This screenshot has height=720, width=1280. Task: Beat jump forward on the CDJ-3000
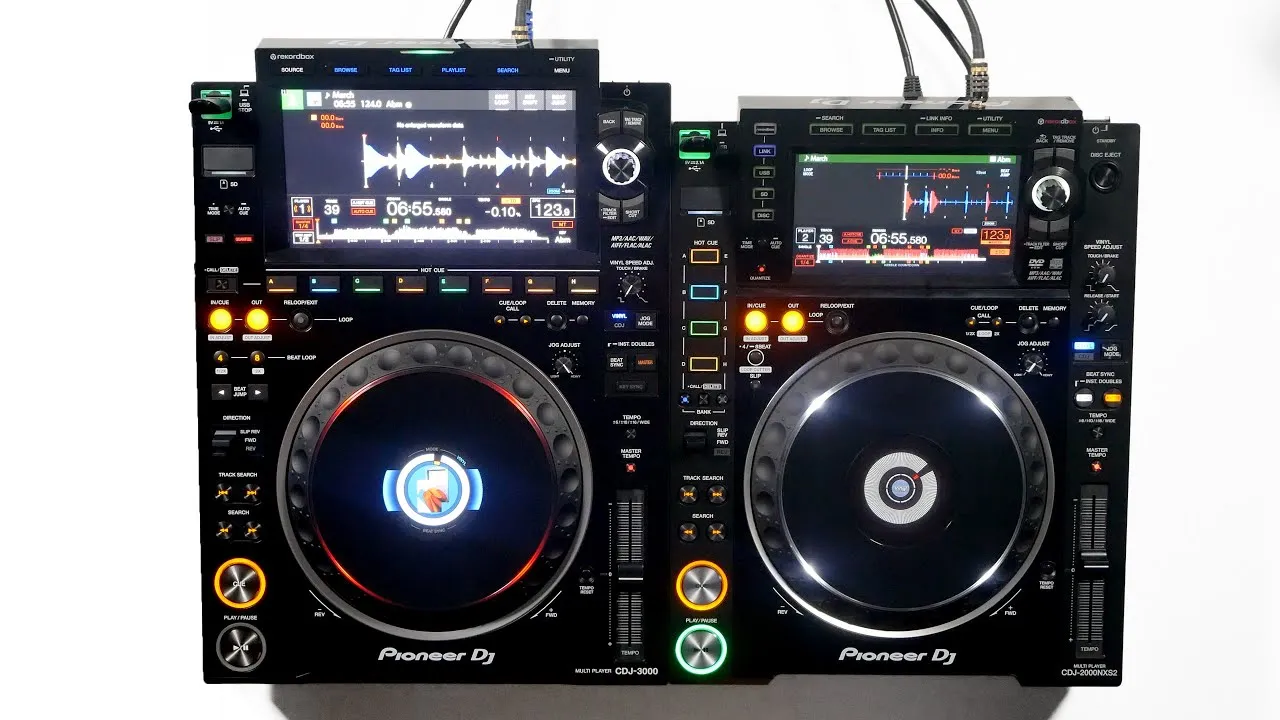pos(258,392)
